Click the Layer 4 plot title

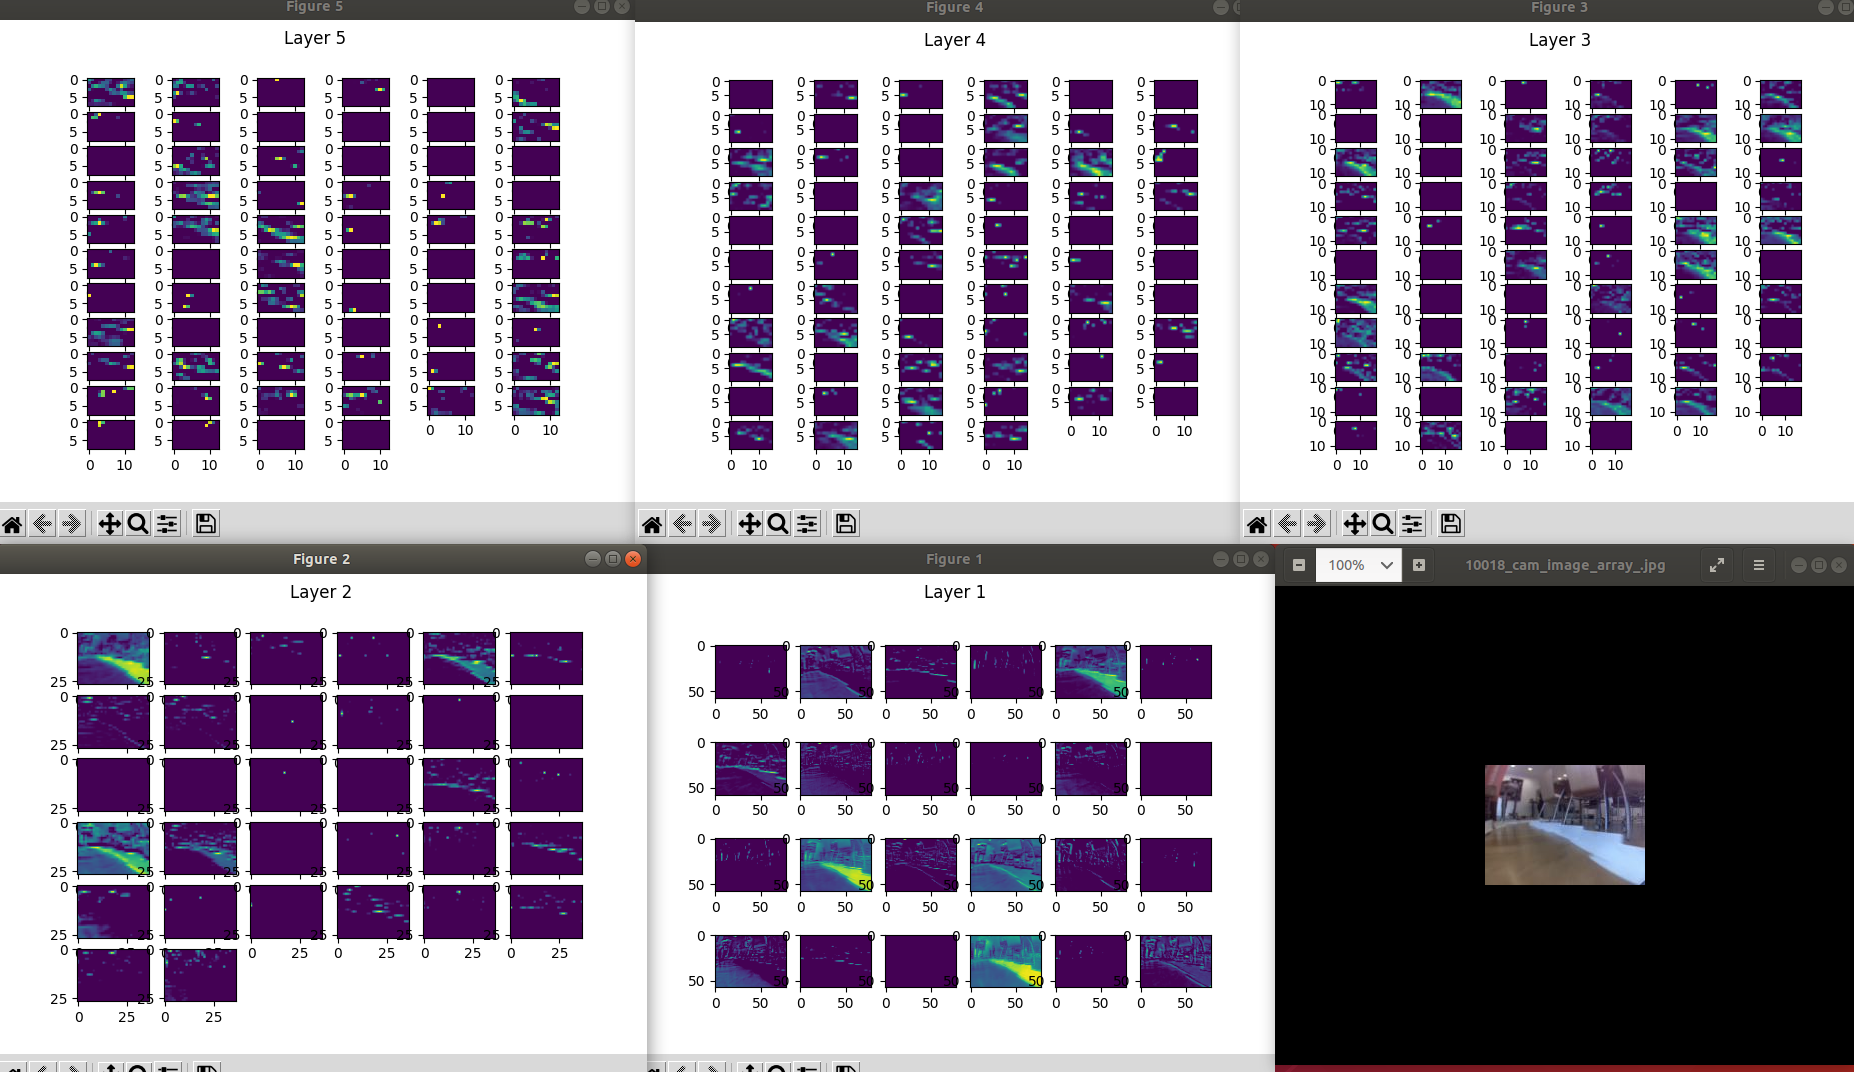(x=955, y=40)
